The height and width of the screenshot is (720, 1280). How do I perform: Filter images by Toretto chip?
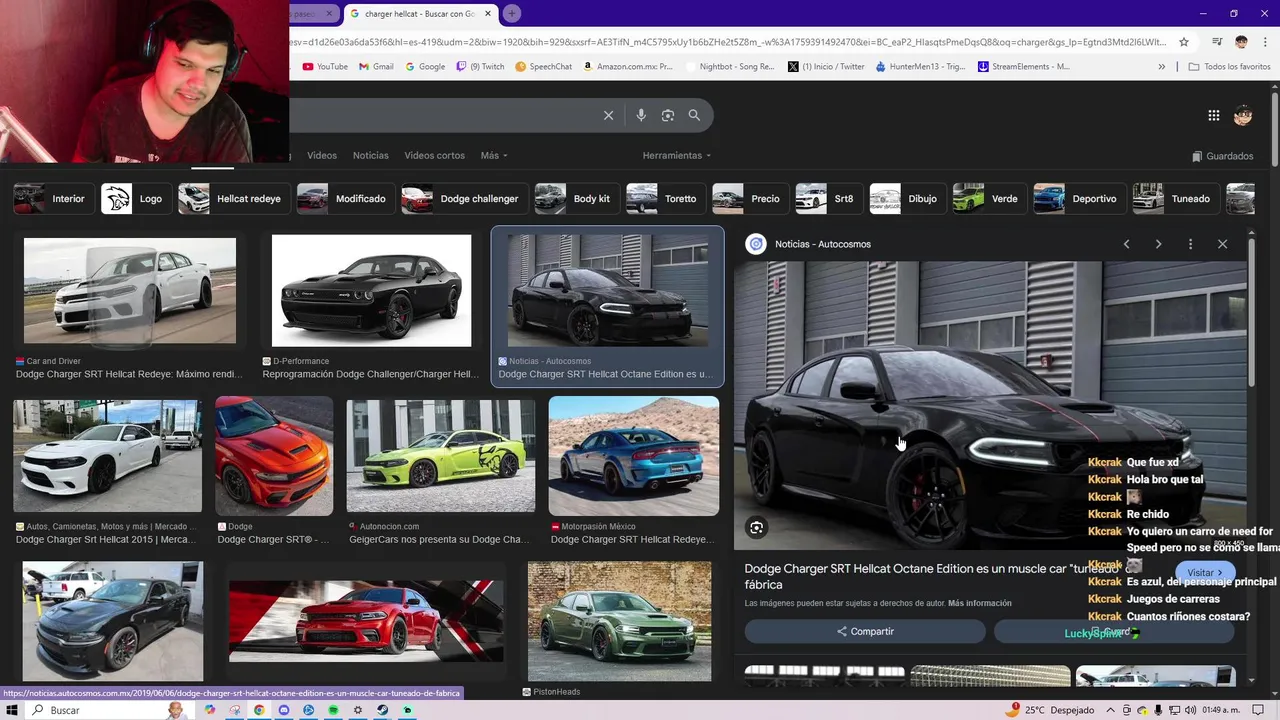[x=665, y=199]
